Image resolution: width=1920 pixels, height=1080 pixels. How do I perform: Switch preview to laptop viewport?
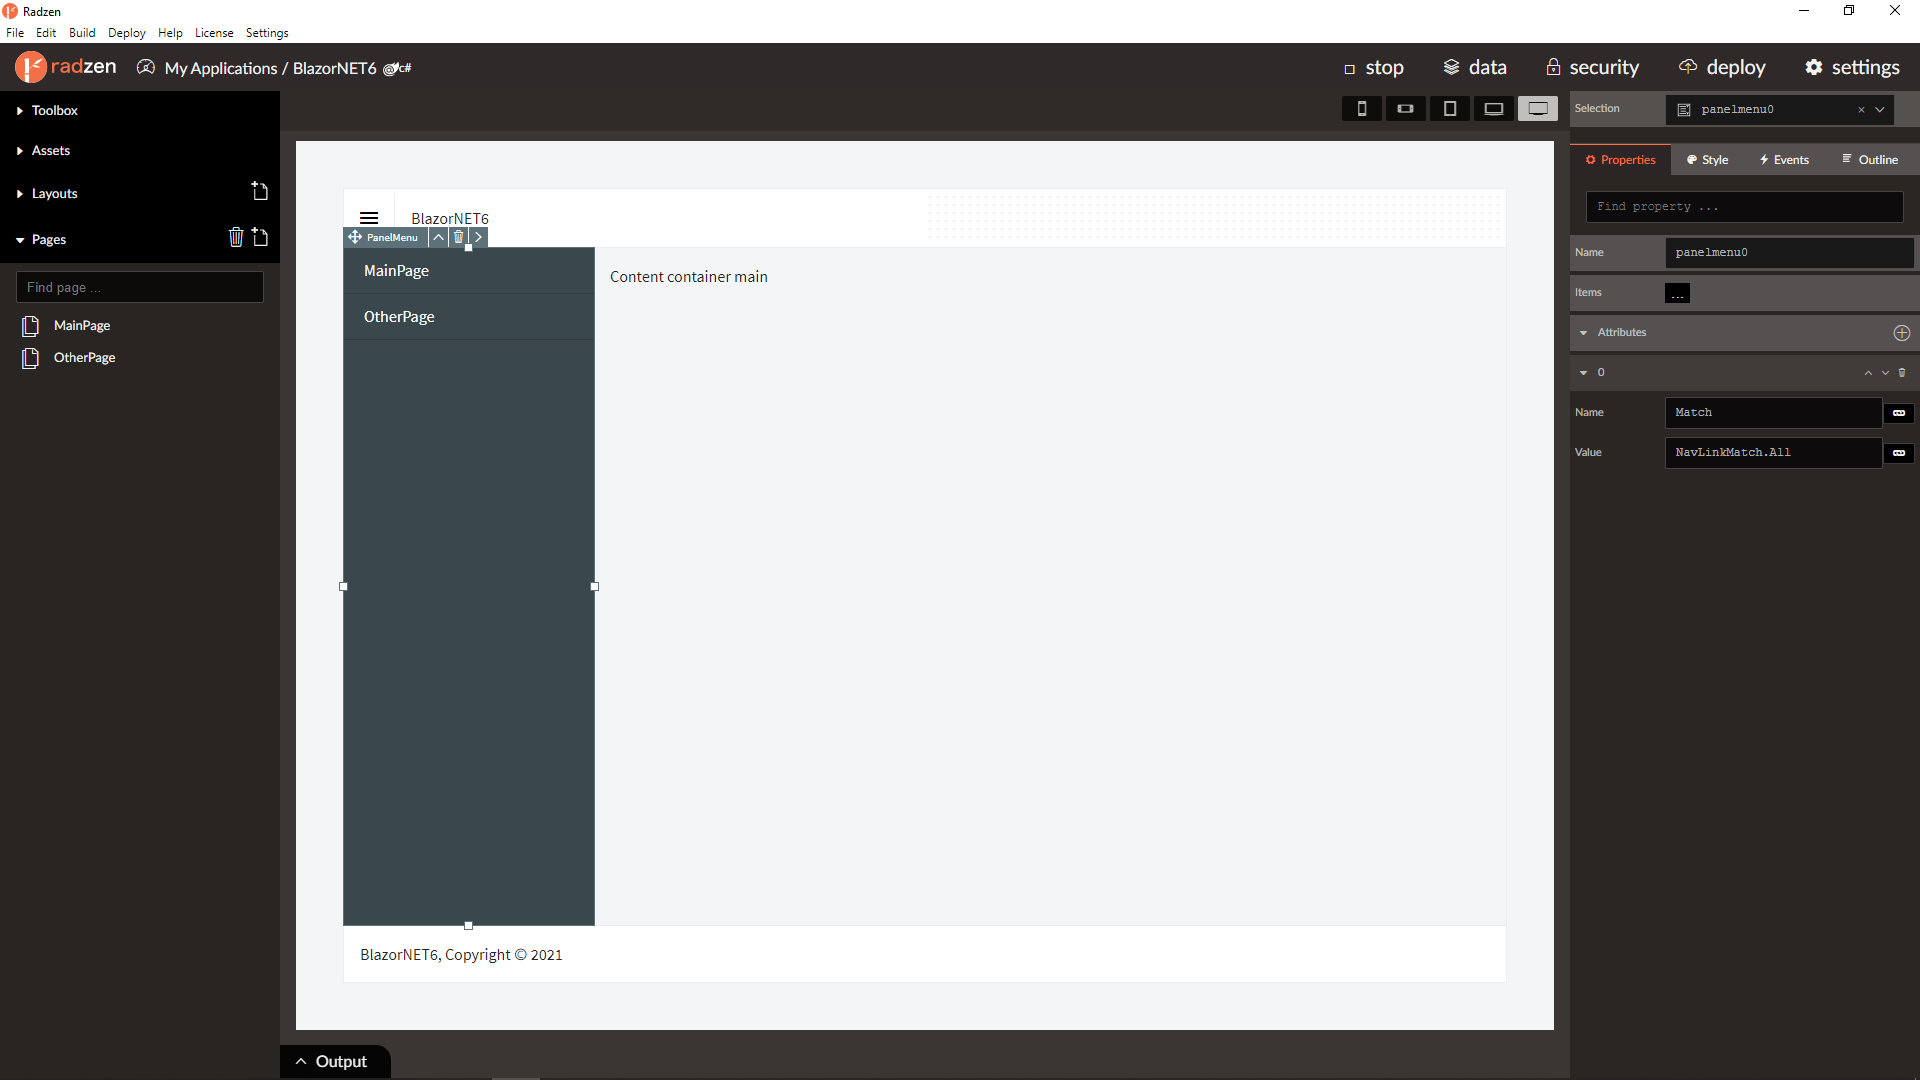1494,109
